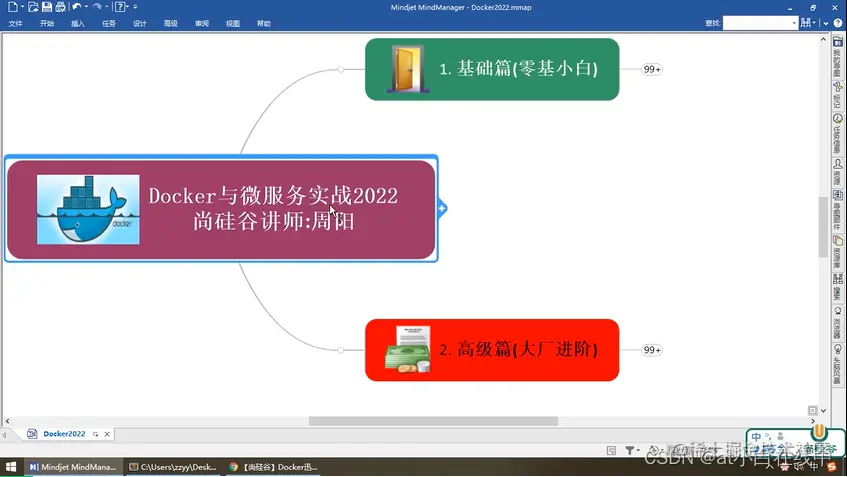
Task: Click the horizontal scroll left arrow
Action: (x=7, y=421)
